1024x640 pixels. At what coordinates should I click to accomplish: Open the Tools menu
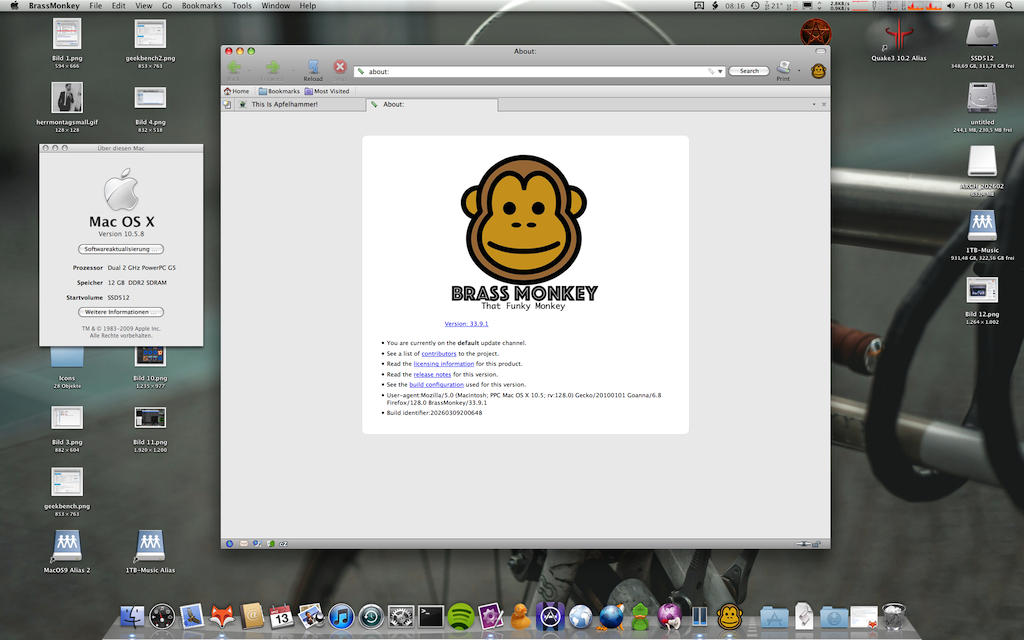pos(242,6)
